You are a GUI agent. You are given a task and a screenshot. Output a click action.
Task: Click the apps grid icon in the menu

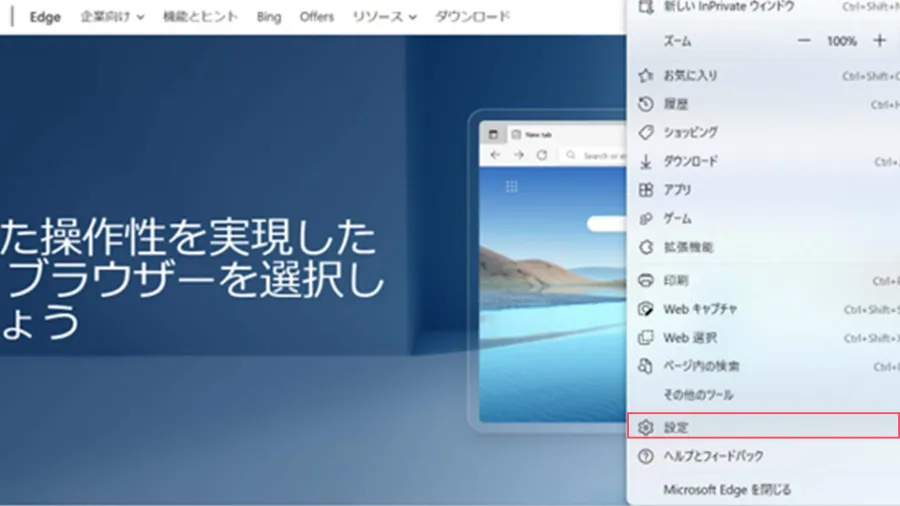646,190
